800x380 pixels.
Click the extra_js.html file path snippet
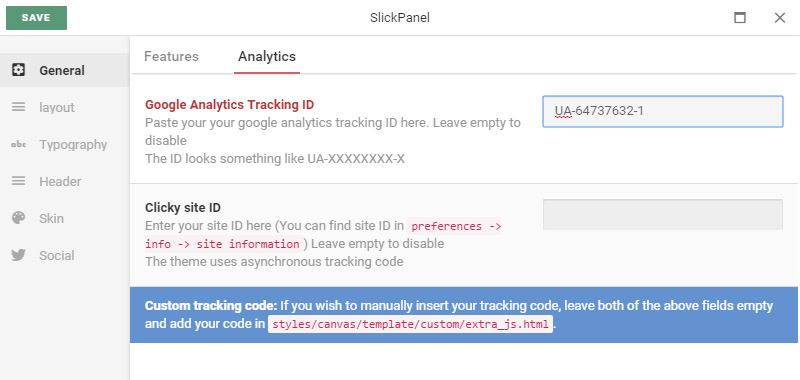pos(411,324)
